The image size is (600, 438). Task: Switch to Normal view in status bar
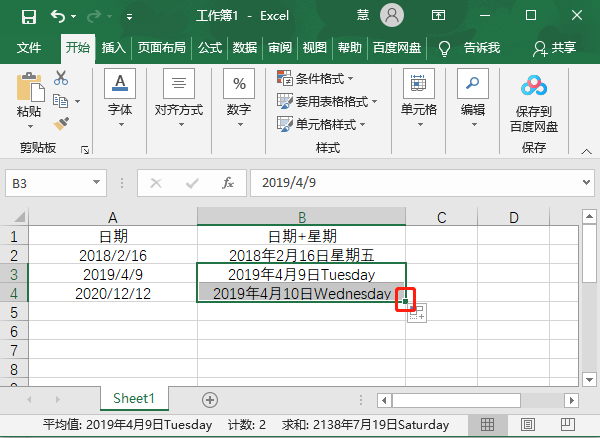pos(488,424)
